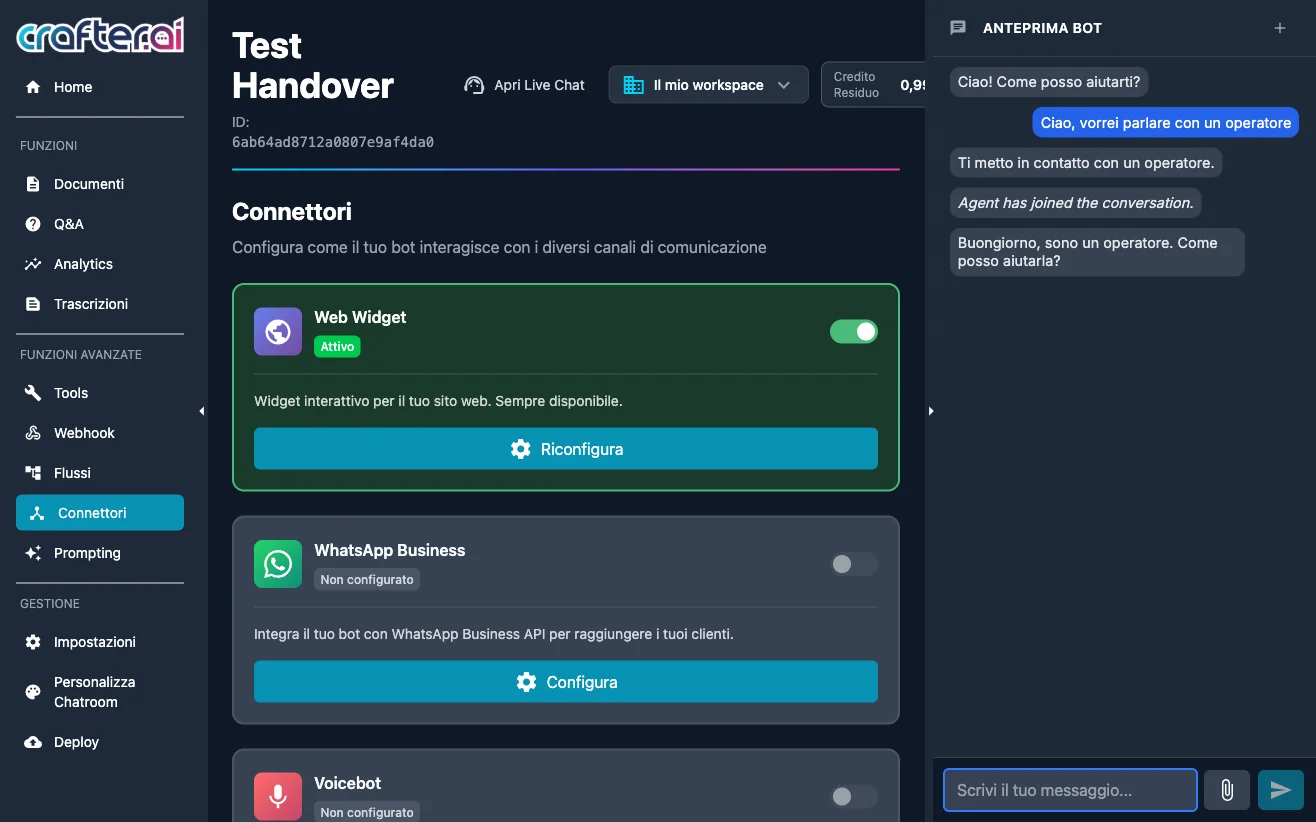Open Apri Live Chat
Screen dimensions: 1316x822
pyautogui.click(x=525, y=85)
